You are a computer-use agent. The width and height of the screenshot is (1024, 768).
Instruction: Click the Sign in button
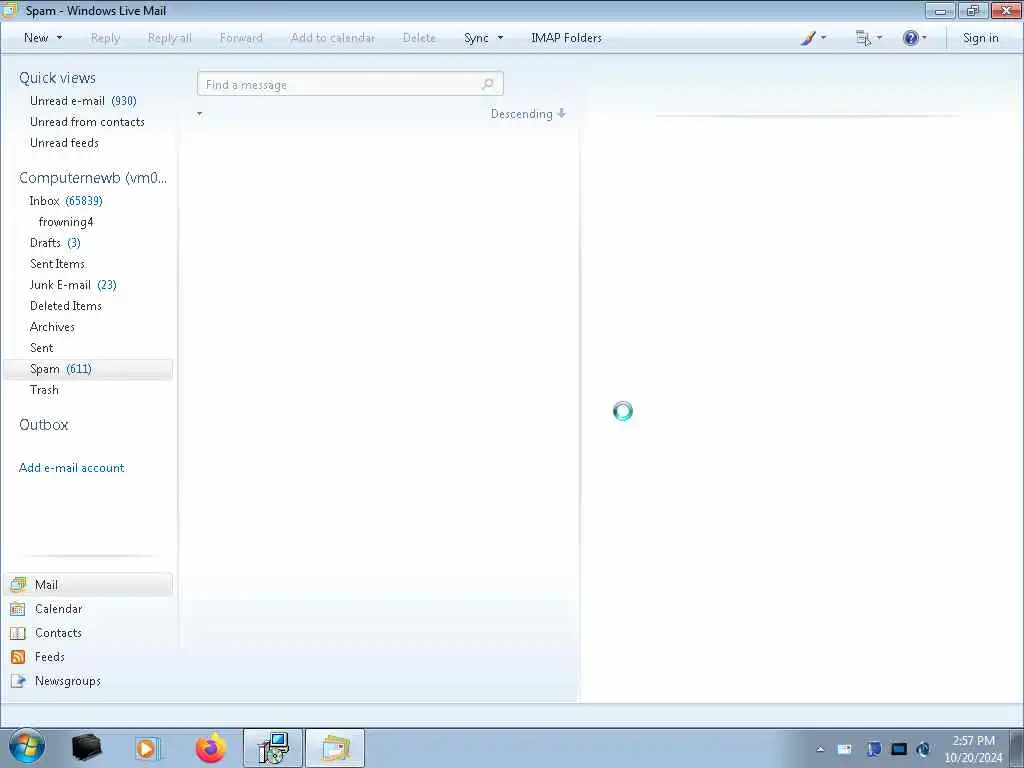click(980, 38)
